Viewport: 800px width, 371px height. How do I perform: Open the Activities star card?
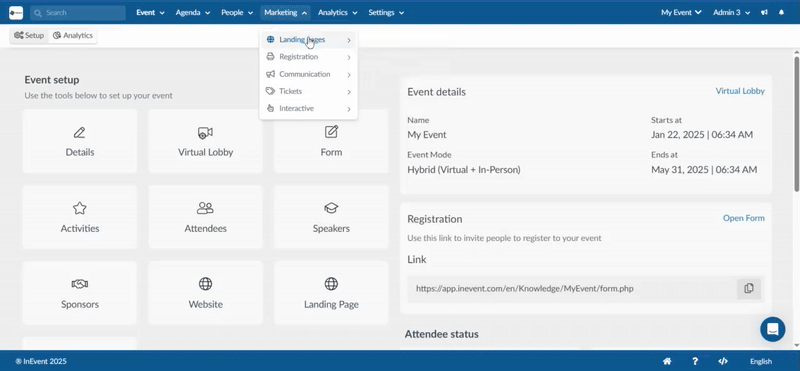pyautogui.click(x=80, y=217)
